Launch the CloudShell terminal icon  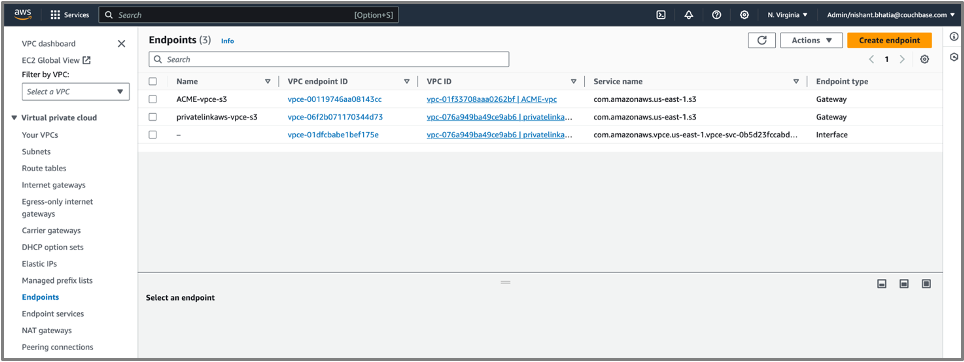[x=661, y=15]
